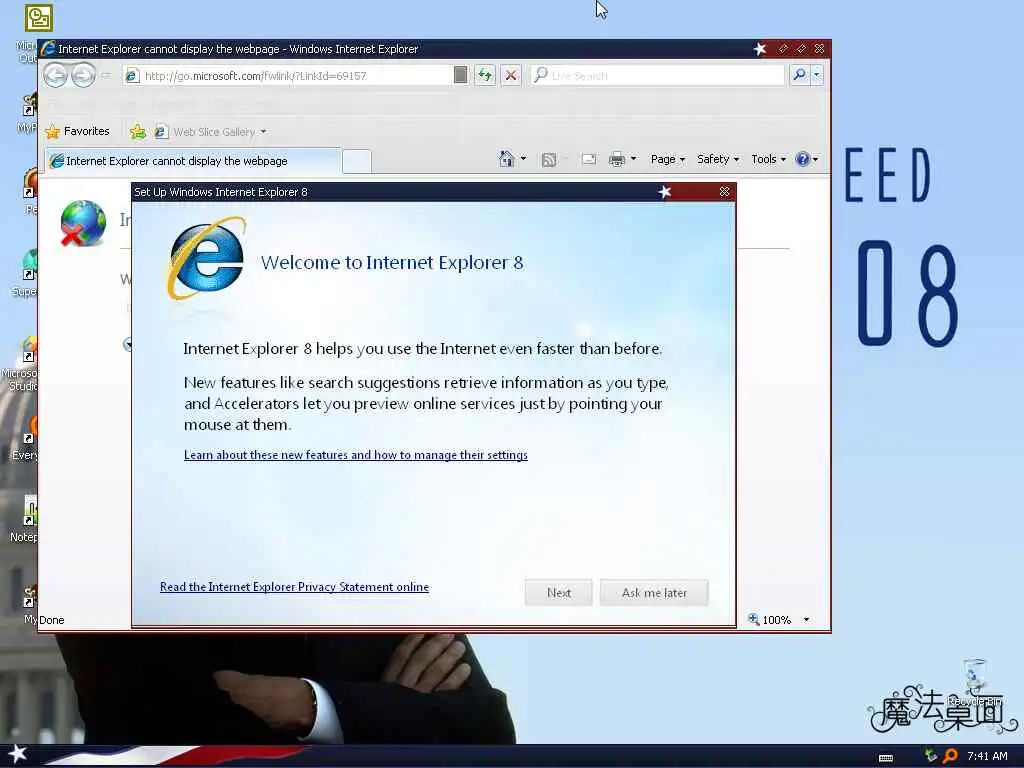This screenshot has width=1024, height=768.
Task: Click Ask me later button
Action: [654, 592]
